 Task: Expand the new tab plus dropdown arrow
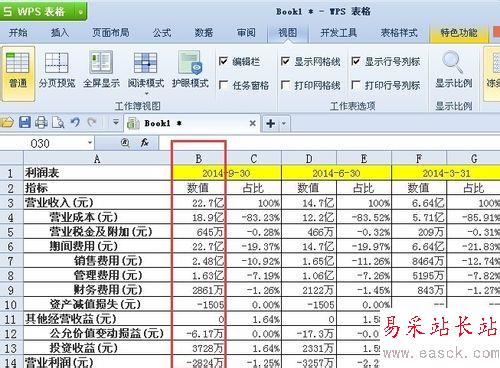[x=284, y=124]
